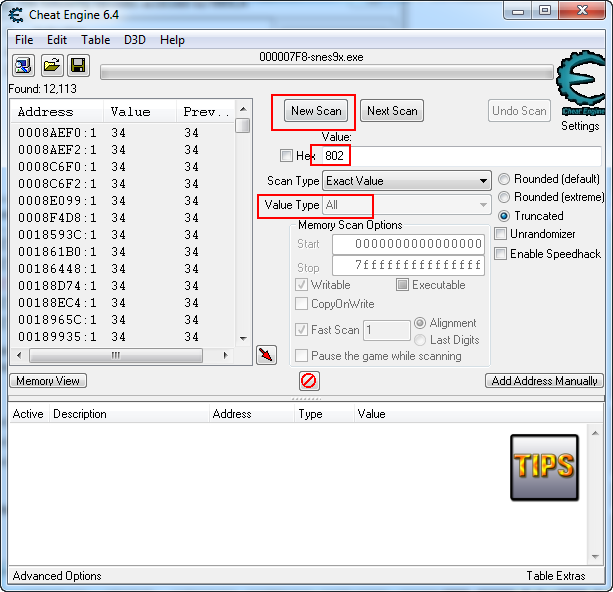Select result row 0018593C:1
613x592 pixels.
point(123,235)
